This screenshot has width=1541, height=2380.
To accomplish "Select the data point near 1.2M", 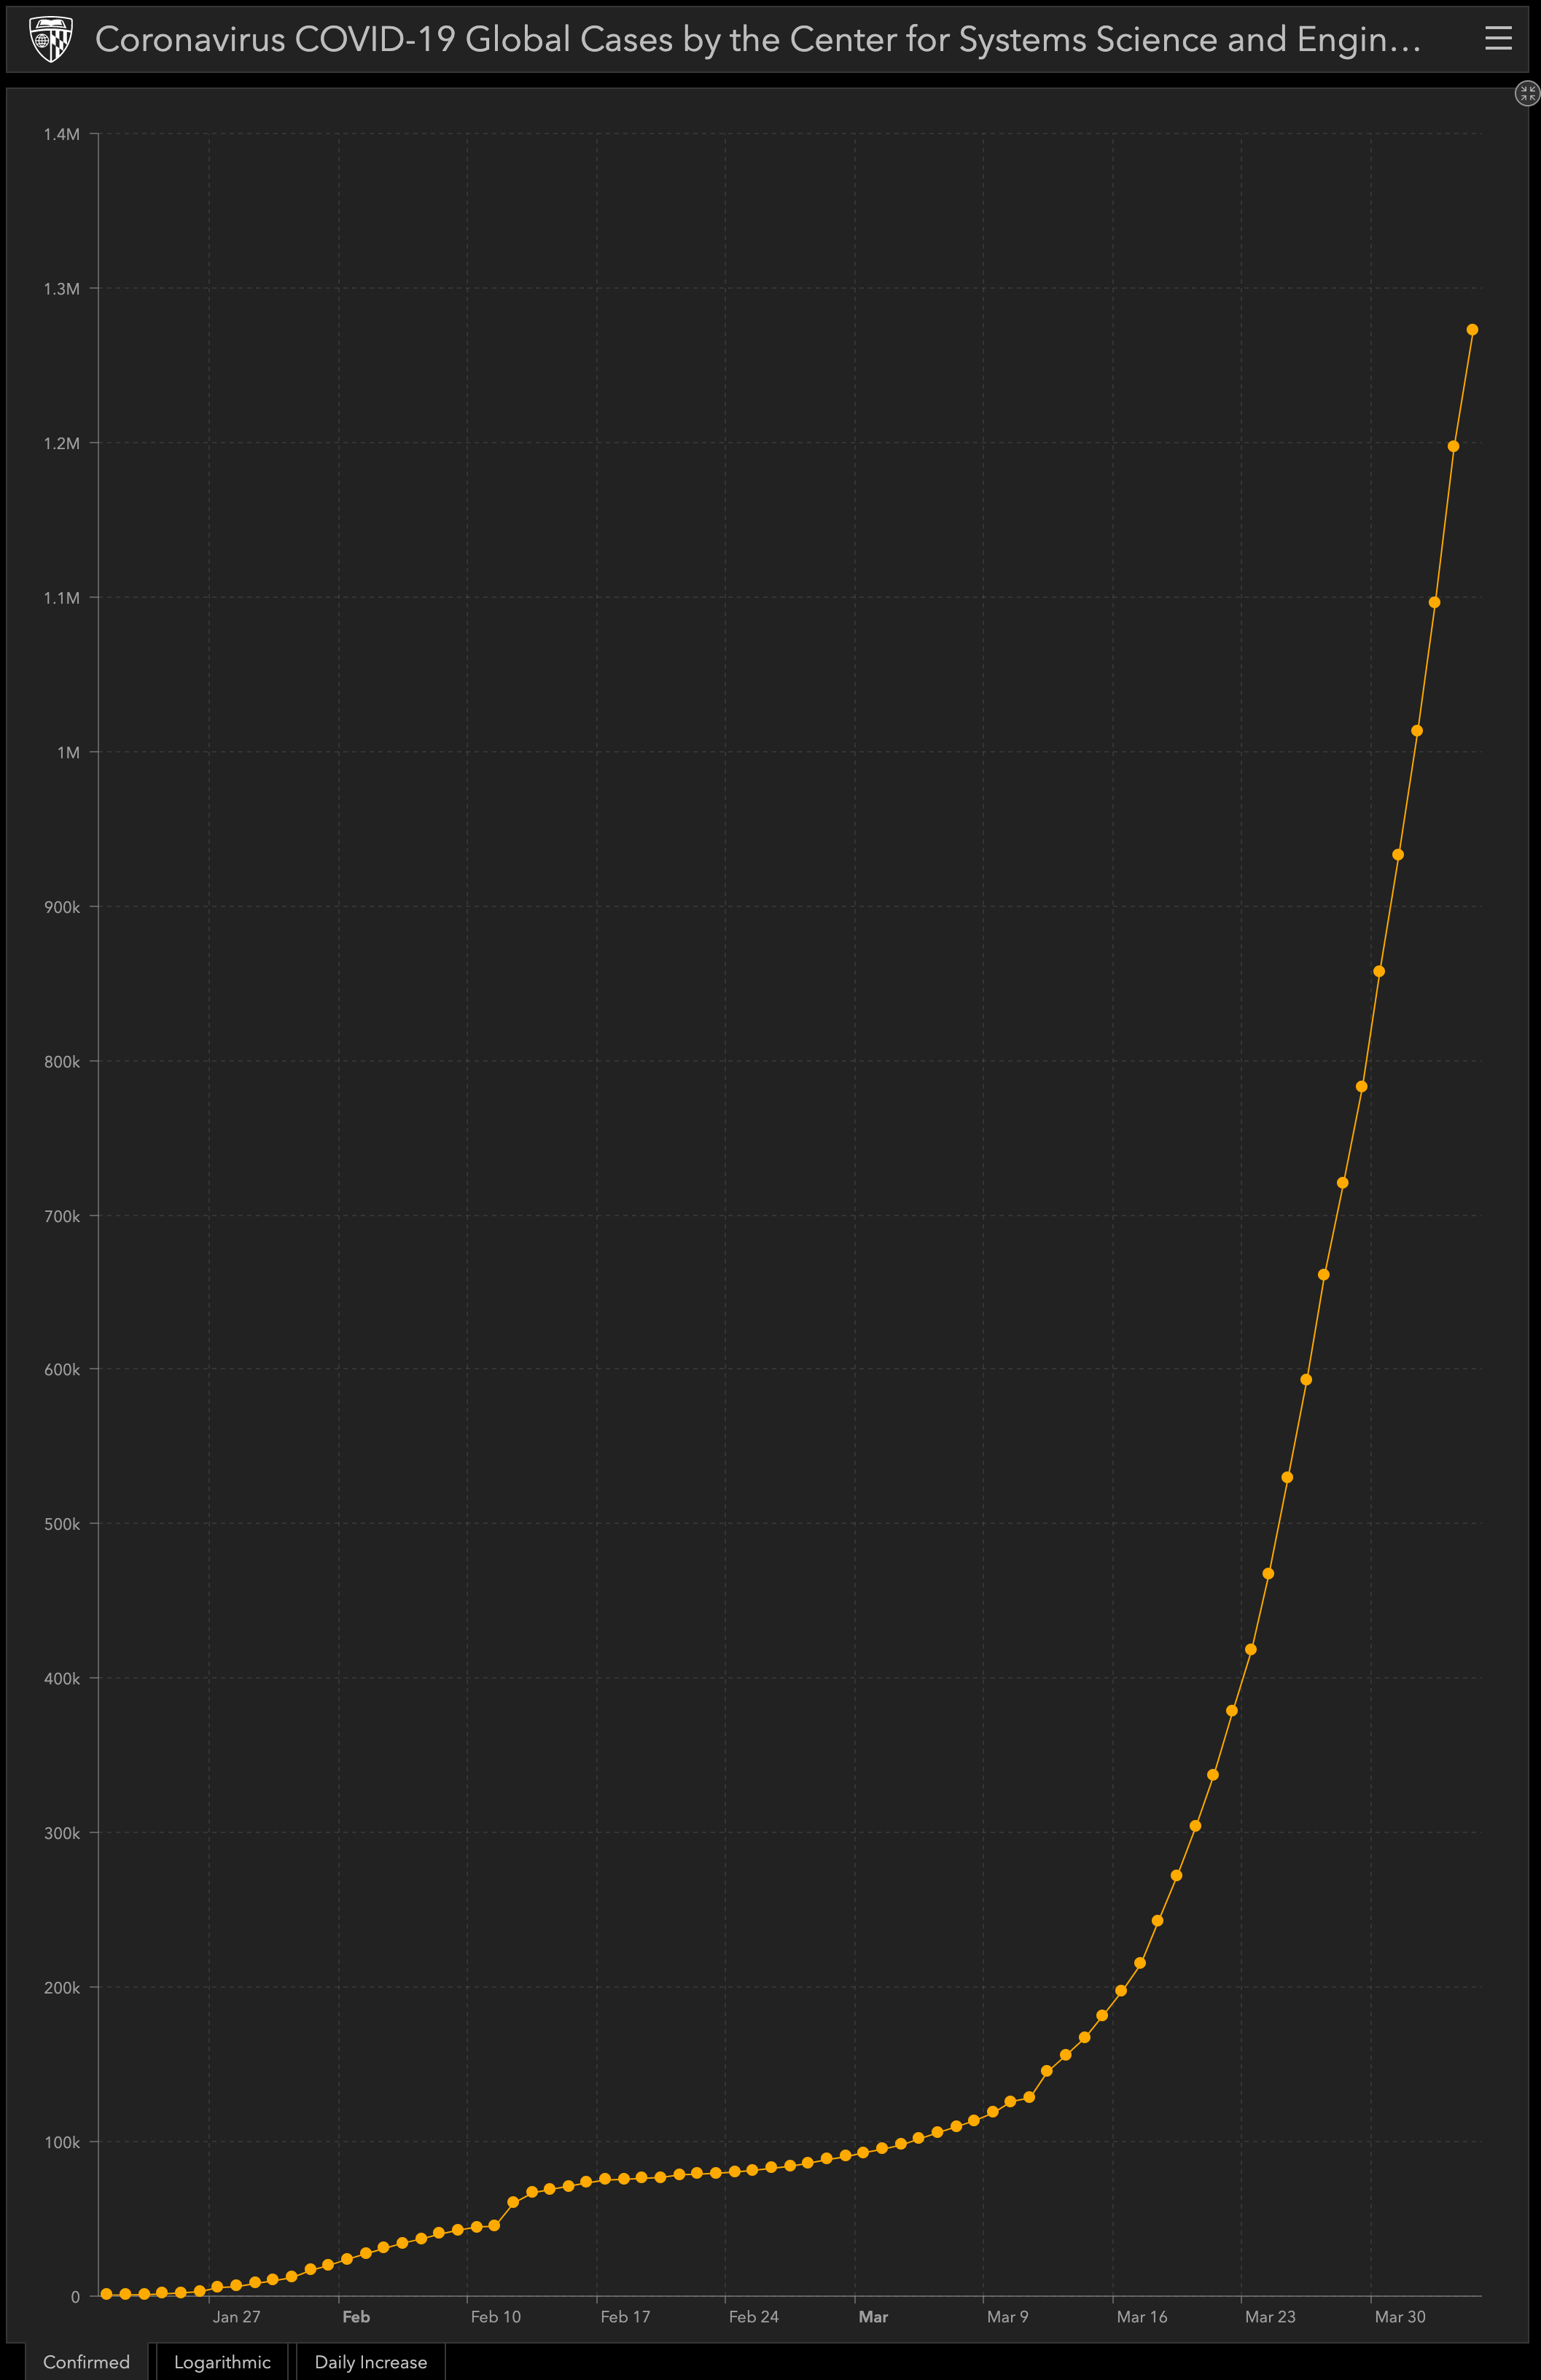I will [x=1453, y=446].
